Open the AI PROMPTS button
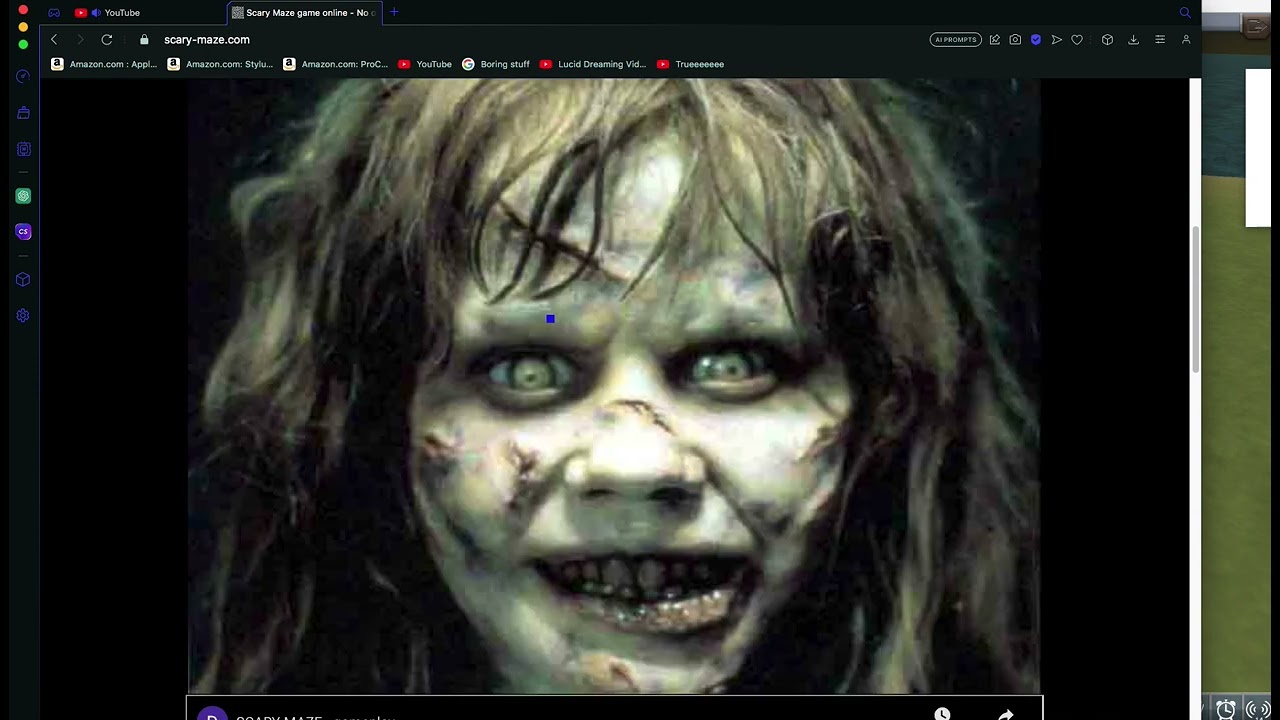This screenshot has height=720, width=1280. [x=955, y=40]
